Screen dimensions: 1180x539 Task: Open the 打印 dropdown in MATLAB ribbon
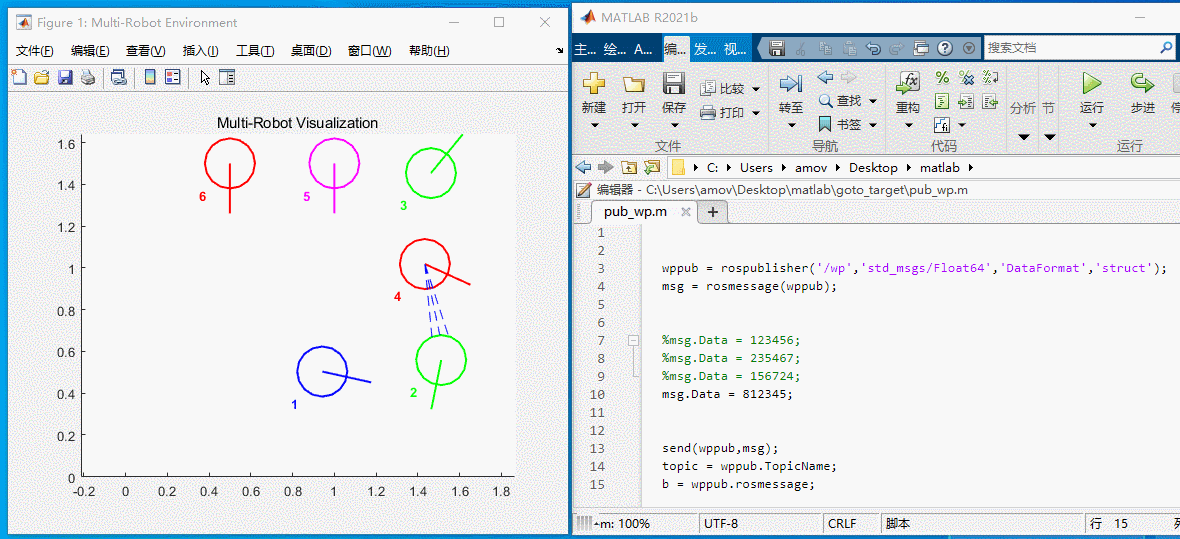[756, 113]
